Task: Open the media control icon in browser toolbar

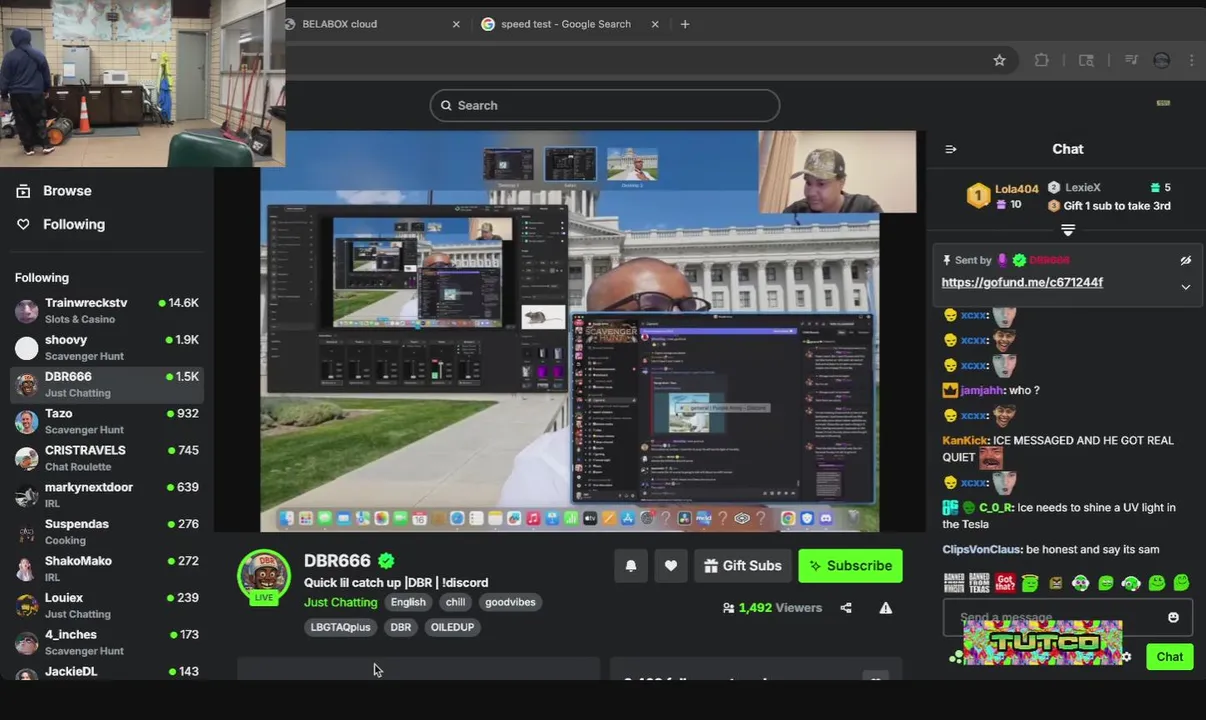Action: pos(1131,60)
